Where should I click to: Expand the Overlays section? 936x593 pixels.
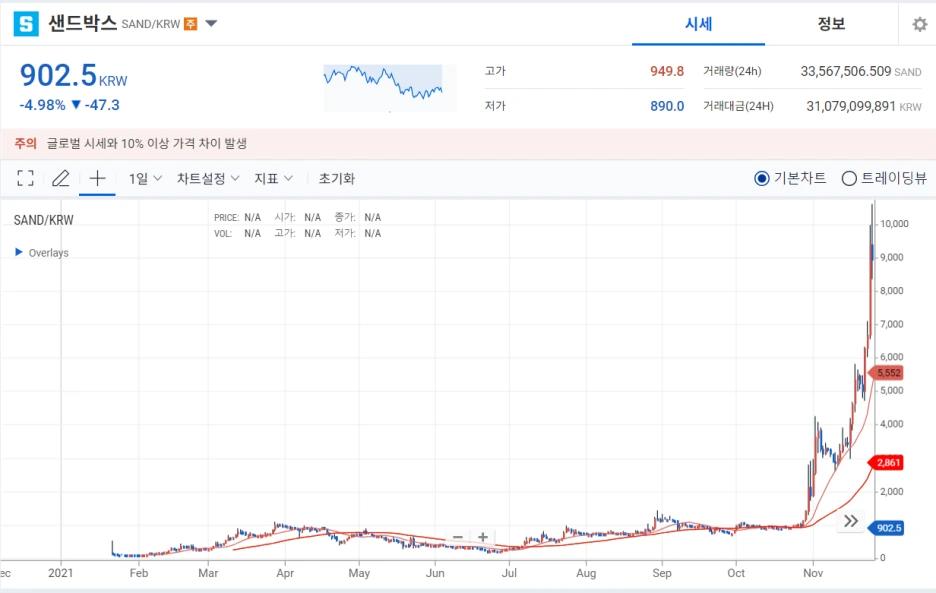[42, 253]
